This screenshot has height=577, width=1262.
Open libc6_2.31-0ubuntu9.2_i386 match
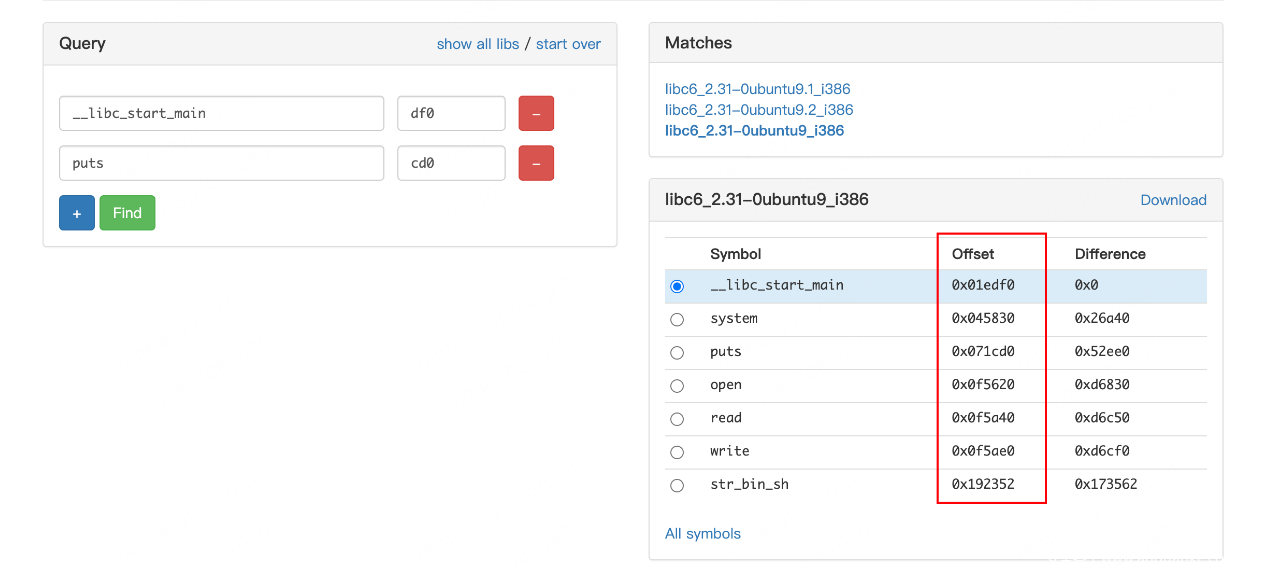click(759, 110)
